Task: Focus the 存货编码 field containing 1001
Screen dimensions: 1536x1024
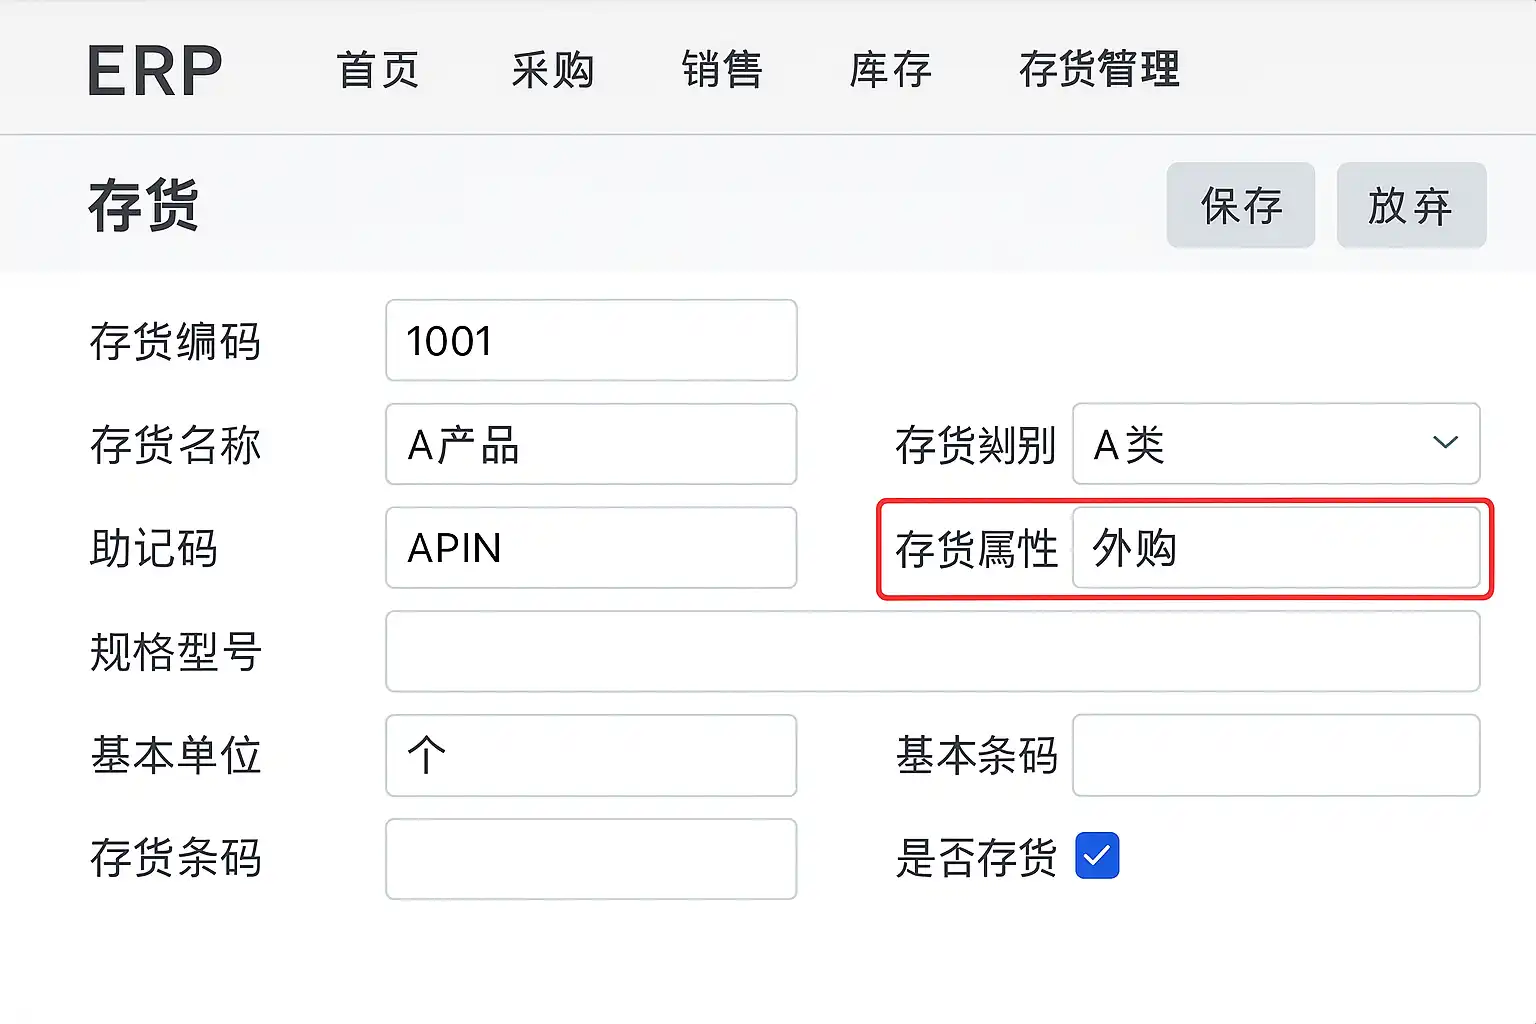Action: coord(591,341)
